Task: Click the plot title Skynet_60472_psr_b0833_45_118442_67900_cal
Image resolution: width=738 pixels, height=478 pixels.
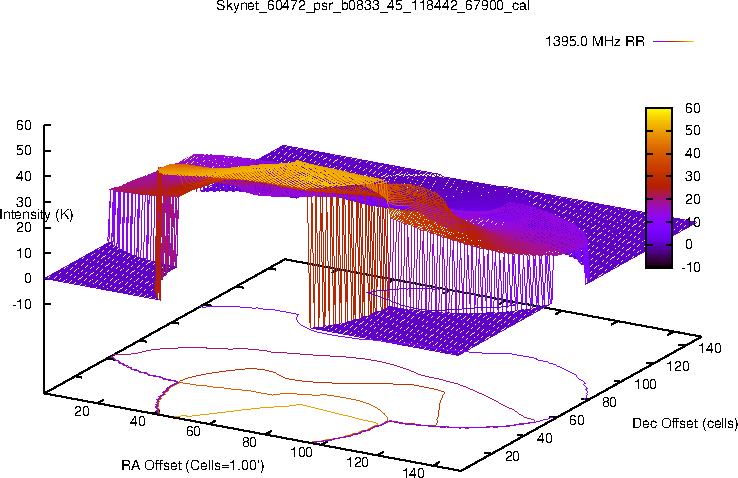Action: pos(373,6)
